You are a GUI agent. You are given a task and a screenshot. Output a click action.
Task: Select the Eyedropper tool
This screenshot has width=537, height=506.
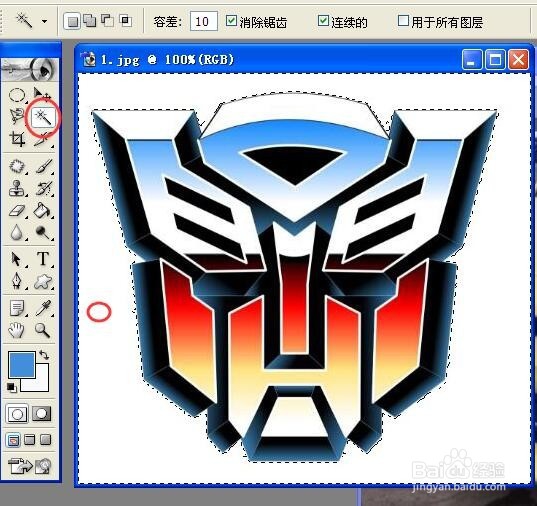tap(43, 308)
